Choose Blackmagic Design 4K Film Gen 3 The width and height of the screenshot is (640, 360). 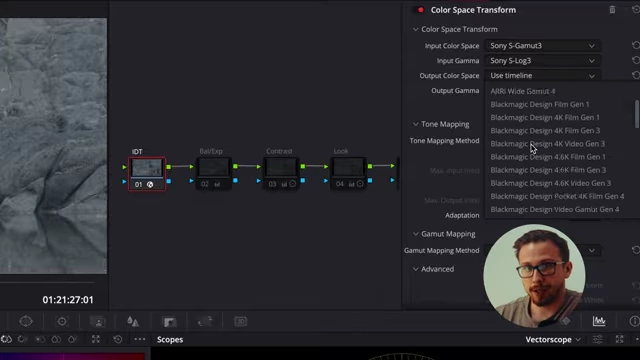(x=545, y=130)
